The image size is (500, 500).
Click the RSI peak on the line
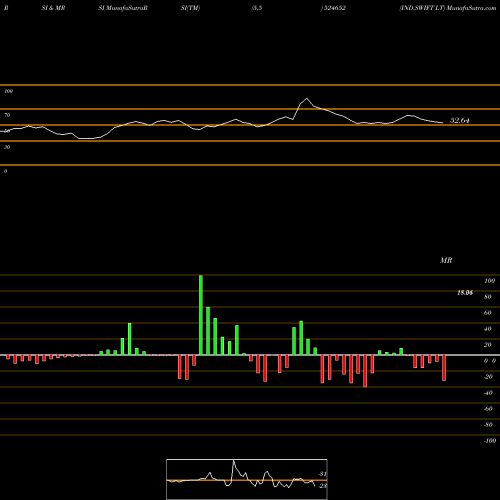pyautogui.click(x=307, y=98)
